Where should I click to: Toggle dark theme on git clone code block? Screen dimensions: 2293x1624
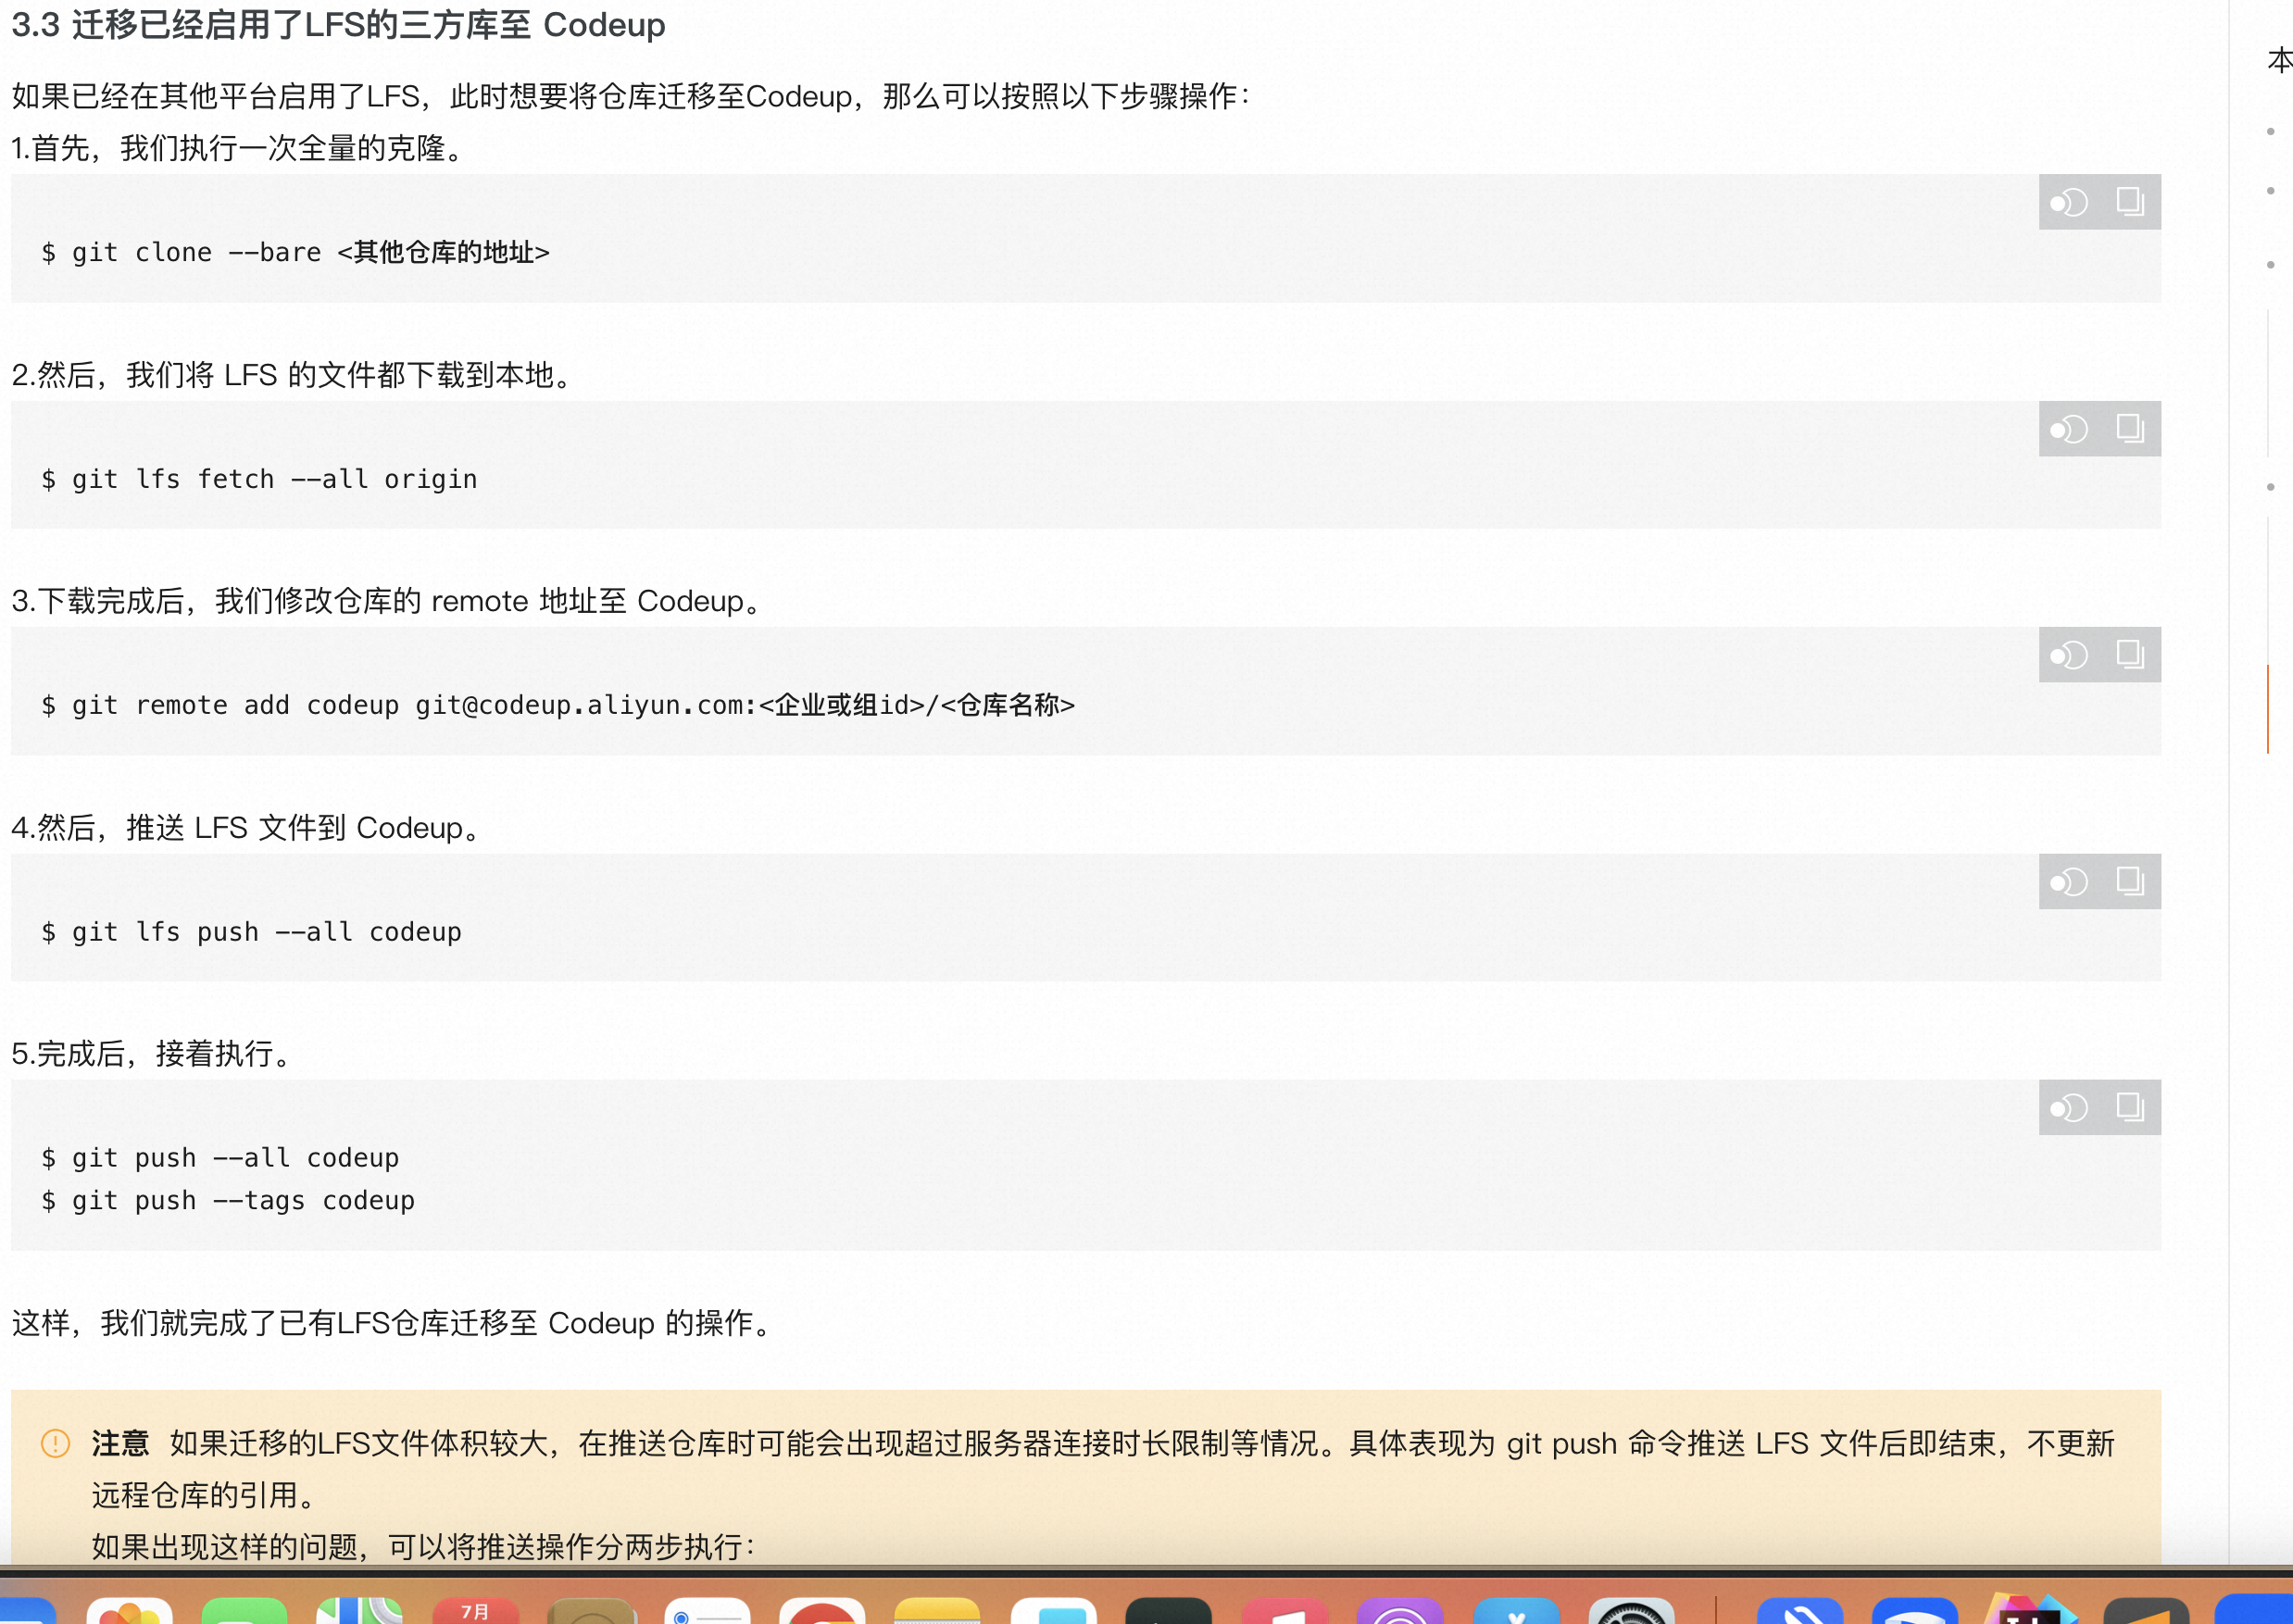(2068, 203)
